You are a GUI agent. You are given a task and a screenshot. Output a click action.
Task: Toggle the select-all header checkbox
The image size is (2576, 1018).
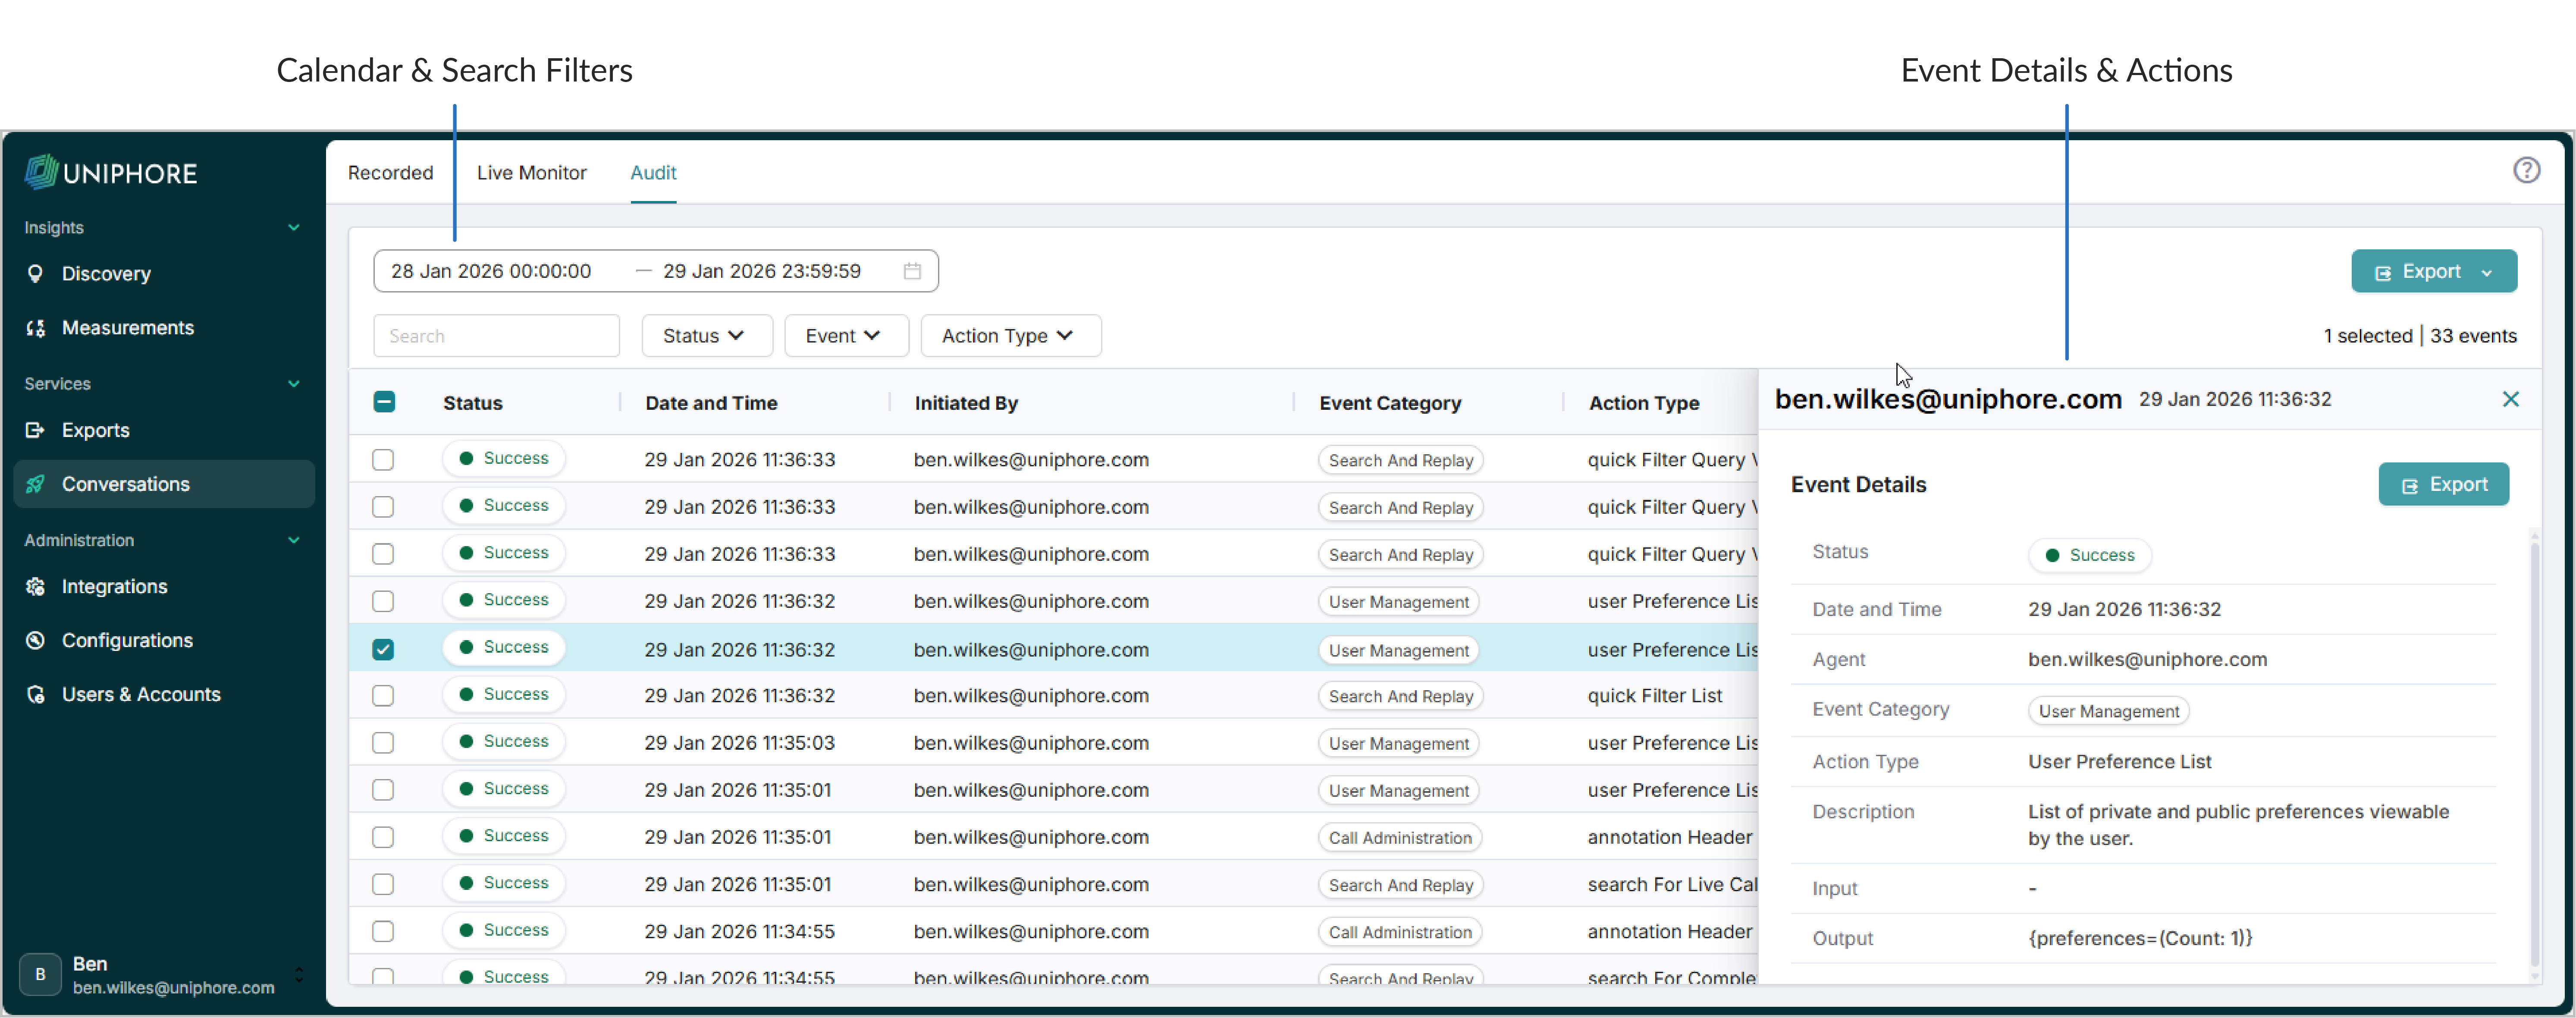[x=384, y=402]
